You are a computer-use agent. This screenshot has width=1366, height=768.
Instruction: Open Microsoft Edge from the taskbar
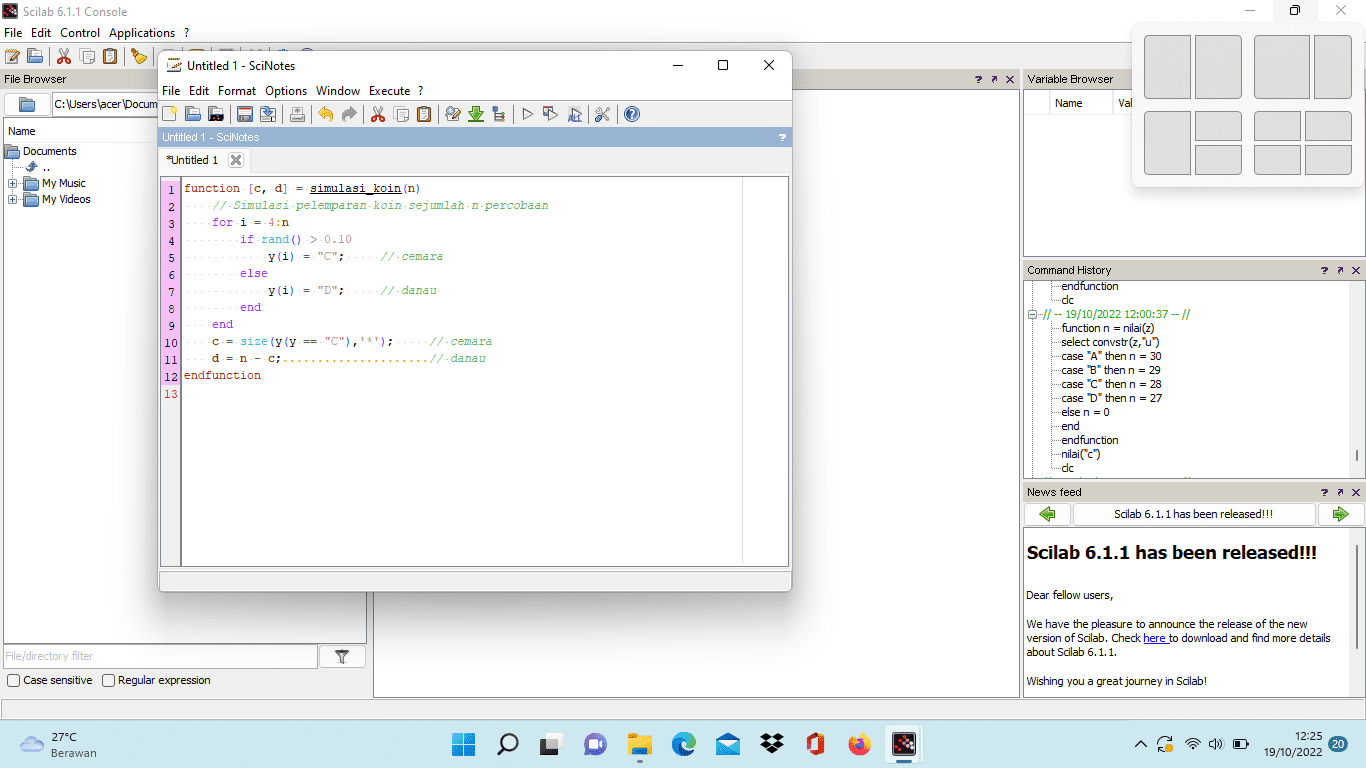683,744
